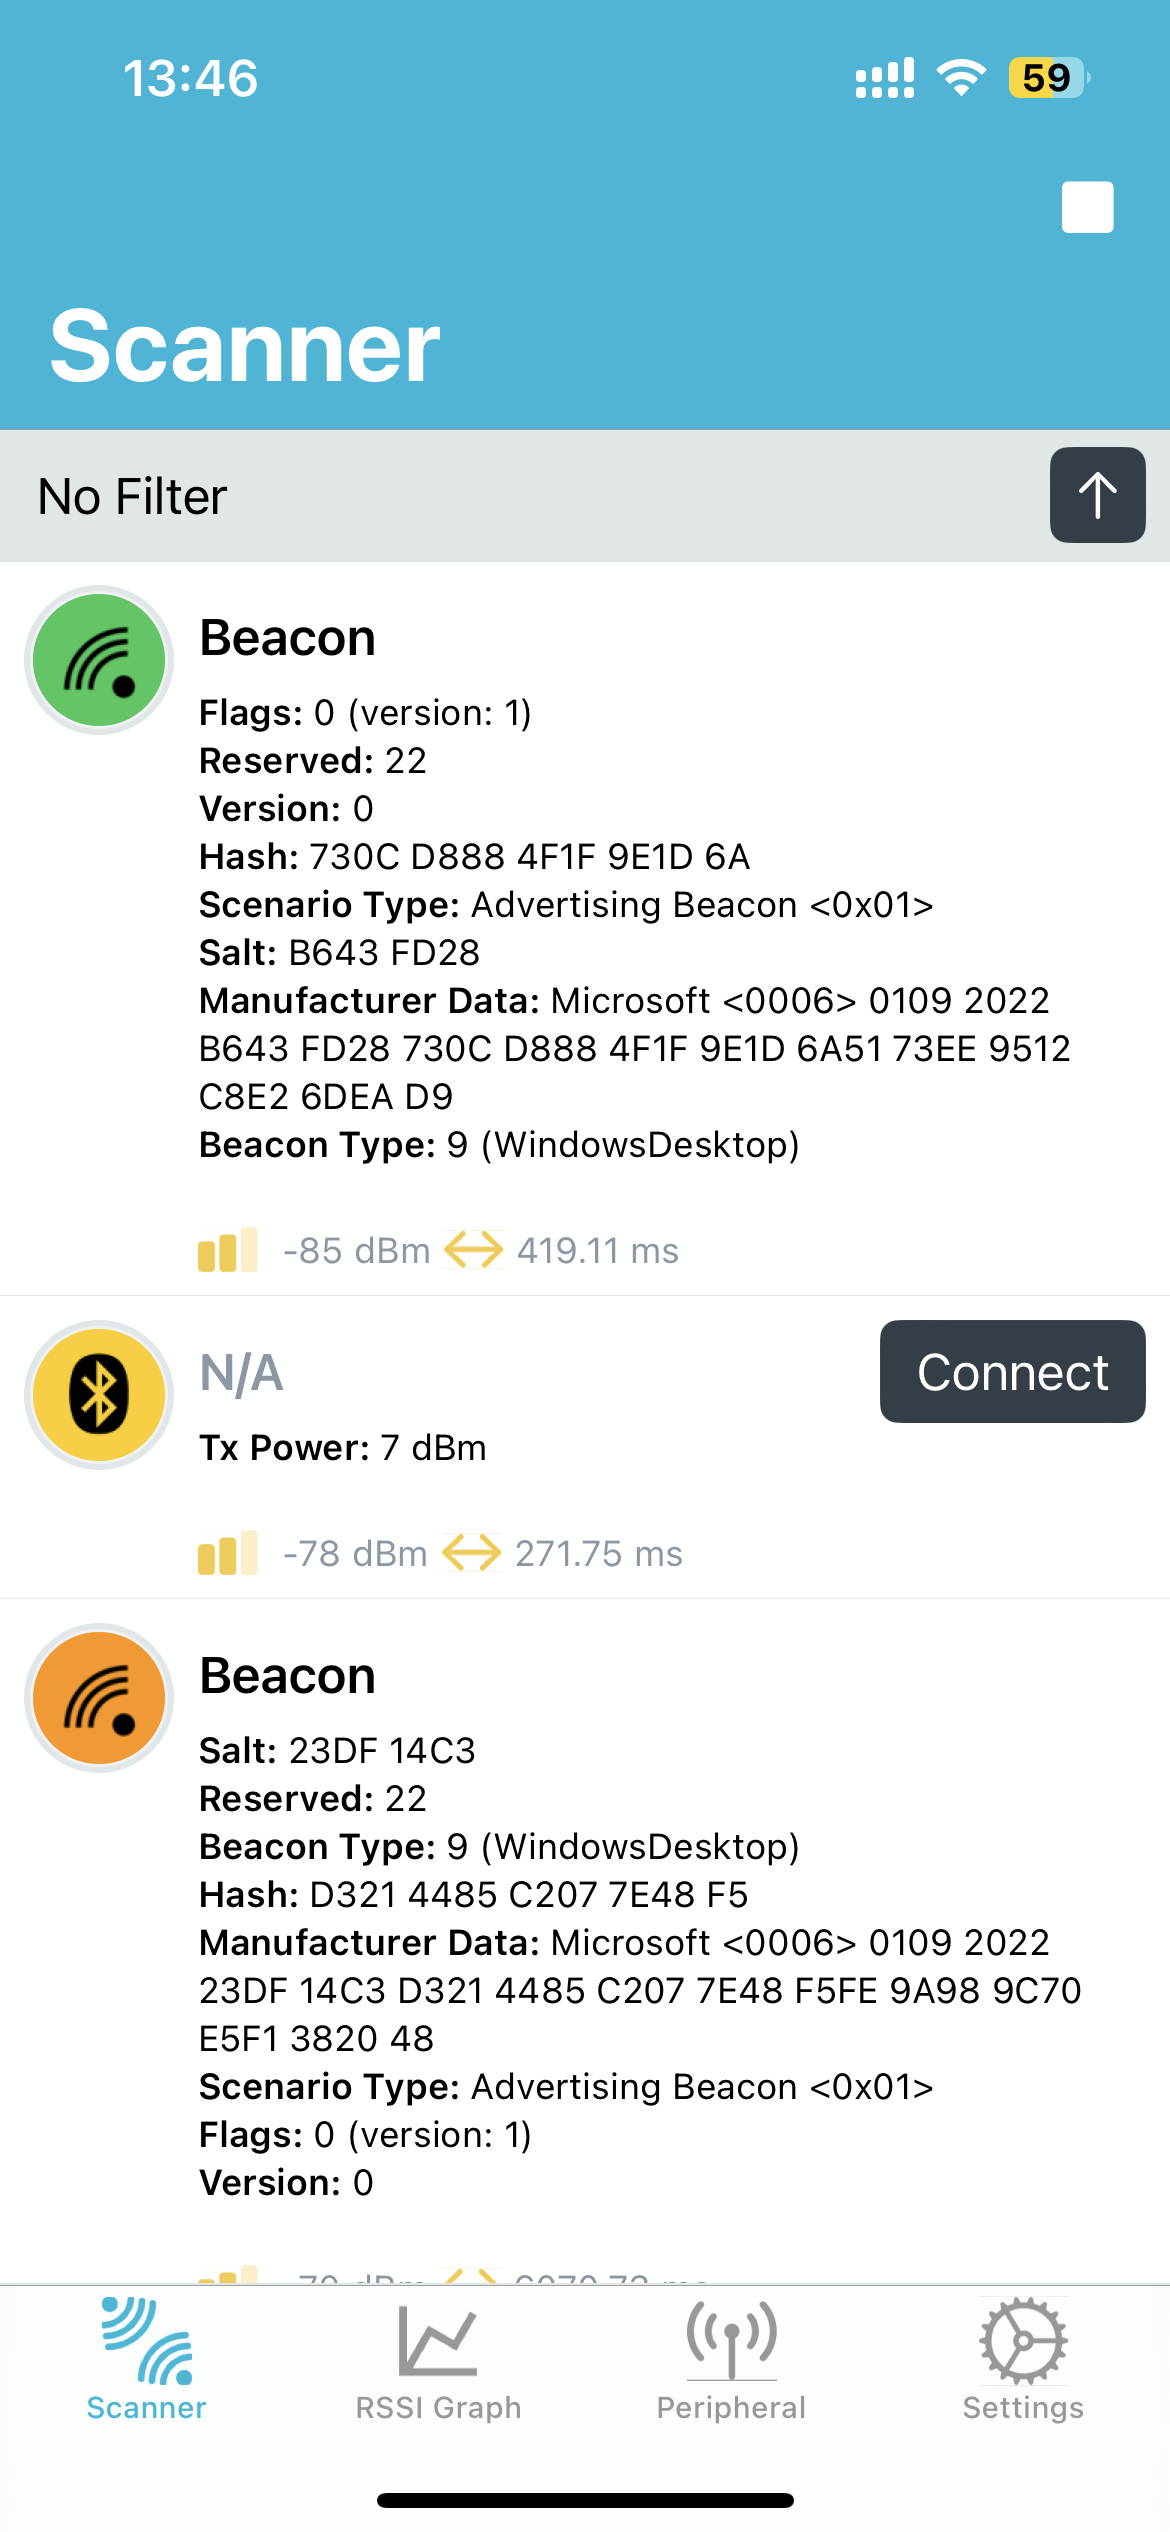The height and width of the screenshot is (2532, 1170).
Task: Open the Peripheral tab
Action: [x=731, y=2360]
